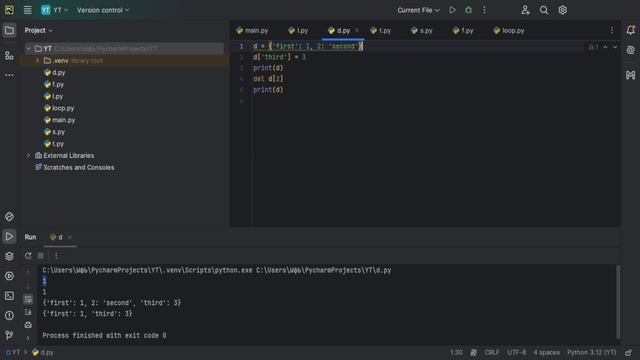Show more tool windows ellipsis
Screen dimensions: 640x360
[x=9, y=75]
